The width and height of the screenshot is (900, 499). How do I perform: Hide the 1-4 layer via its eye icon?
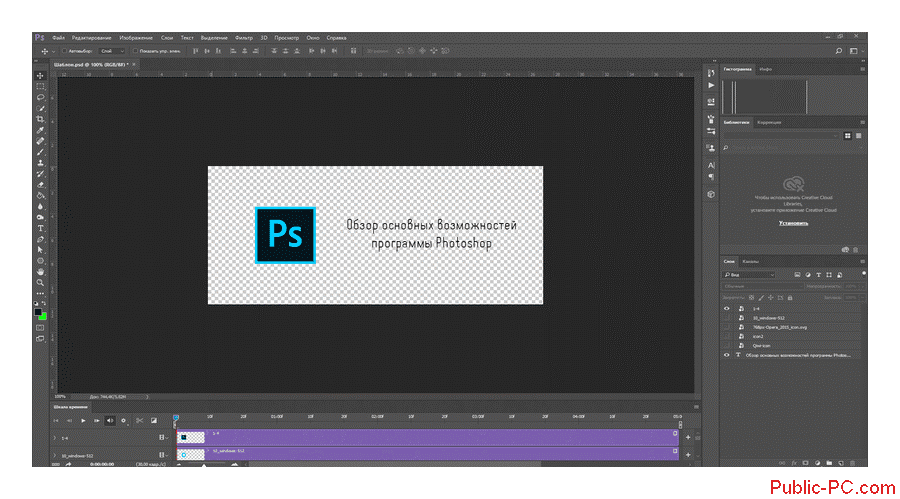[x=727, y=308]
